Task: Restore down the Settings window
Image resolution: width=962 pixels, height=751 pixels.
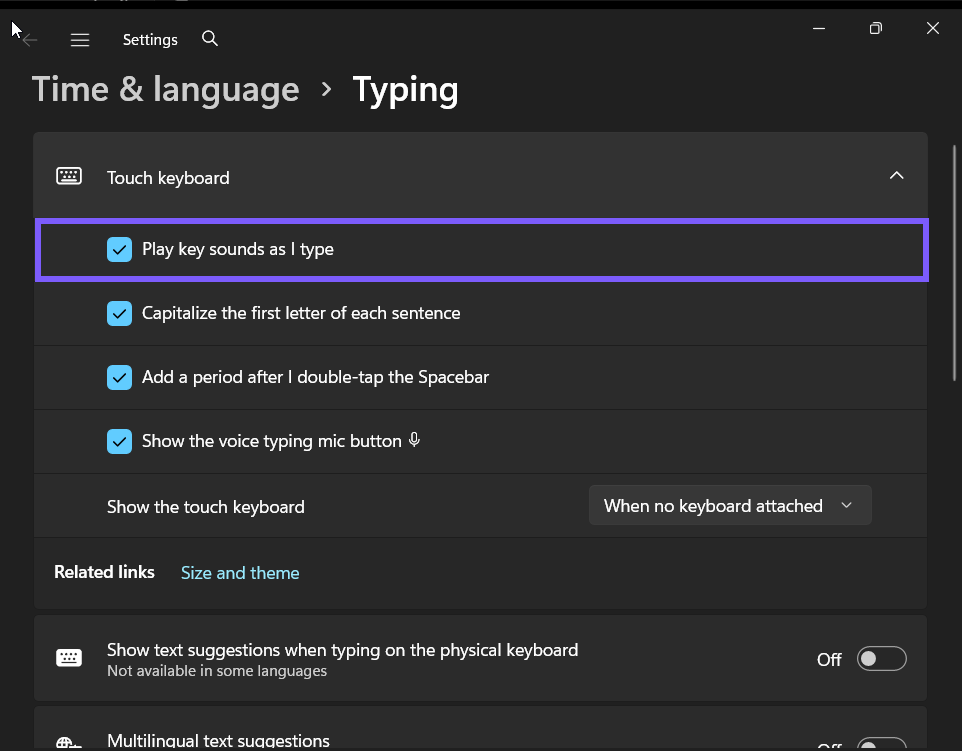Action: [875, 28]
